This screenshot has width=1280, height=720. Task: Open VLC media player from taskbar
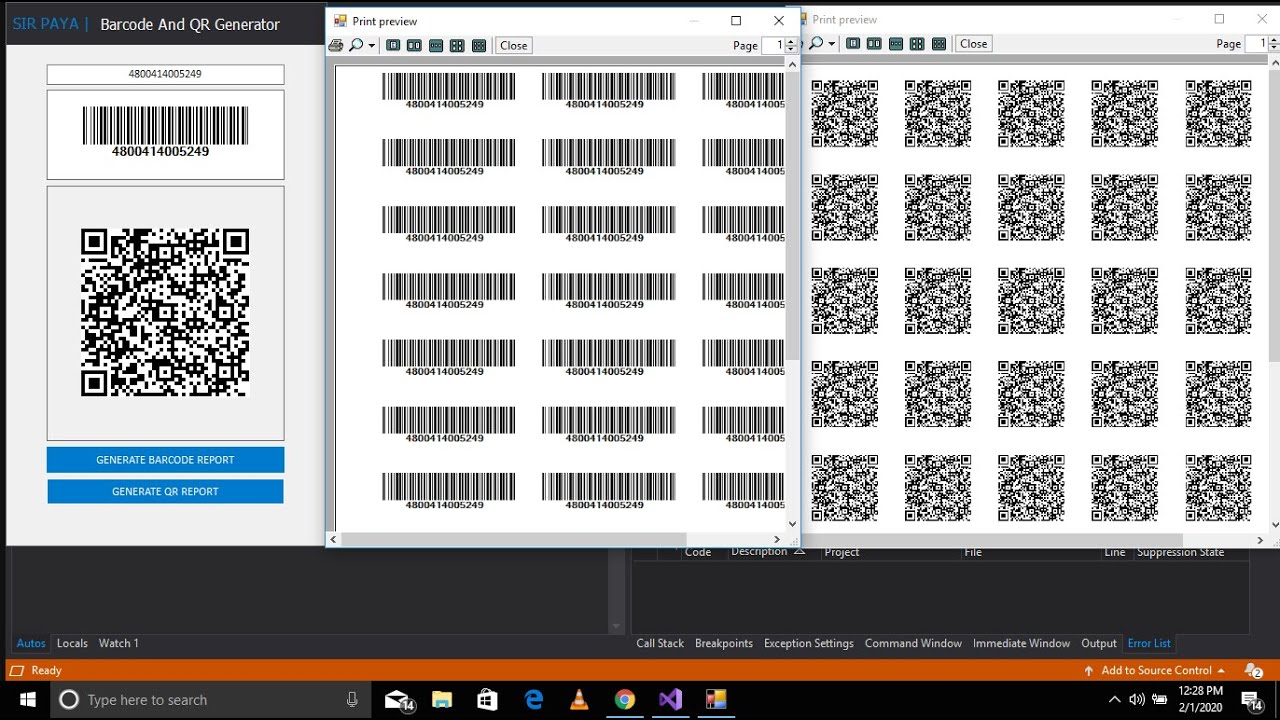point(579,700)
